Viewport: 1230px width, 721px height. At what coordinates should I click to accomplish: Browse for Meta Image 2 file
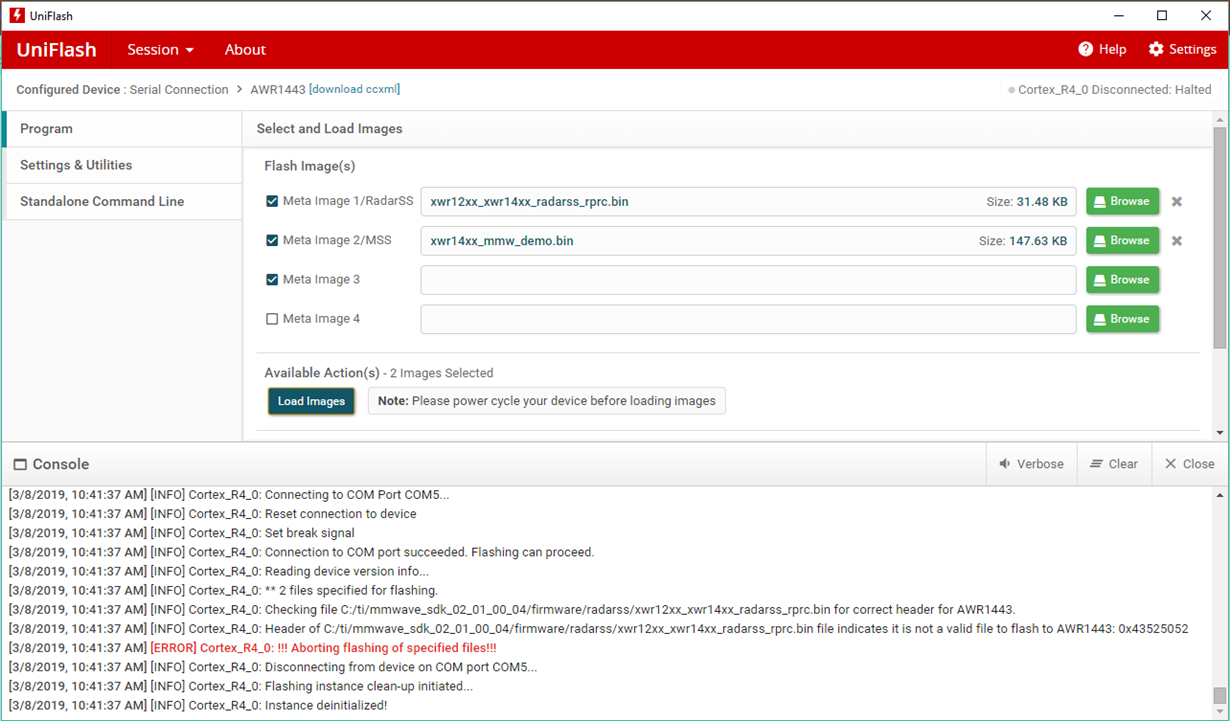[x=1122, y=240]
